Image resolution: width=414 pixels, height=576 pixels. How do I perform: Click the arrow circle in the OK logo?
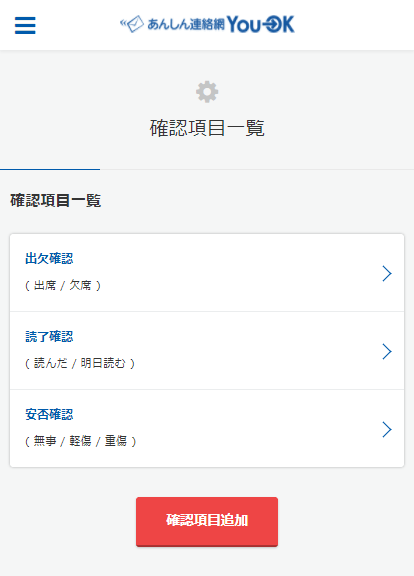point(272,25)
